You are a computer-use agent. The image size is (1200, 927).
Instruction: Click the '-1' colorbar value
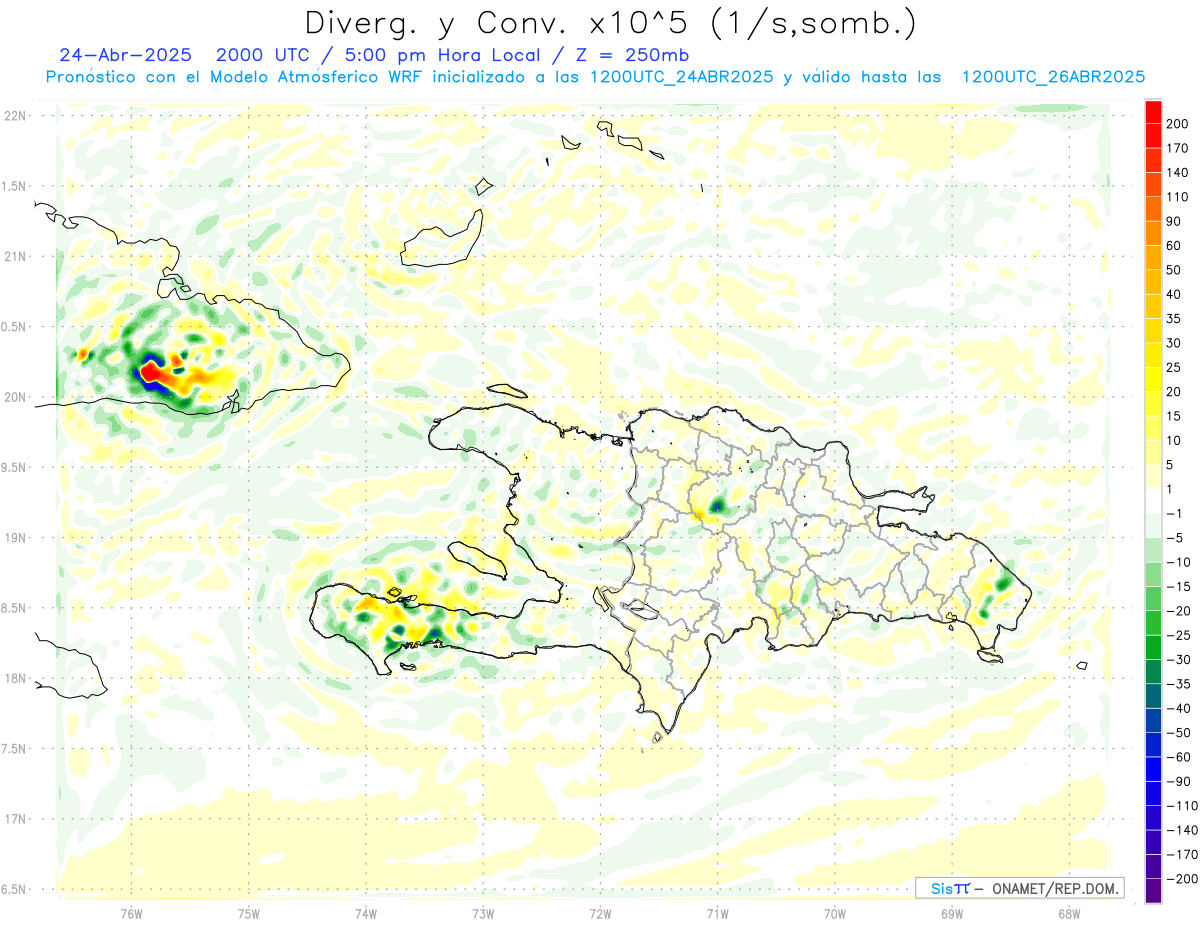[x=1177, y=514]
